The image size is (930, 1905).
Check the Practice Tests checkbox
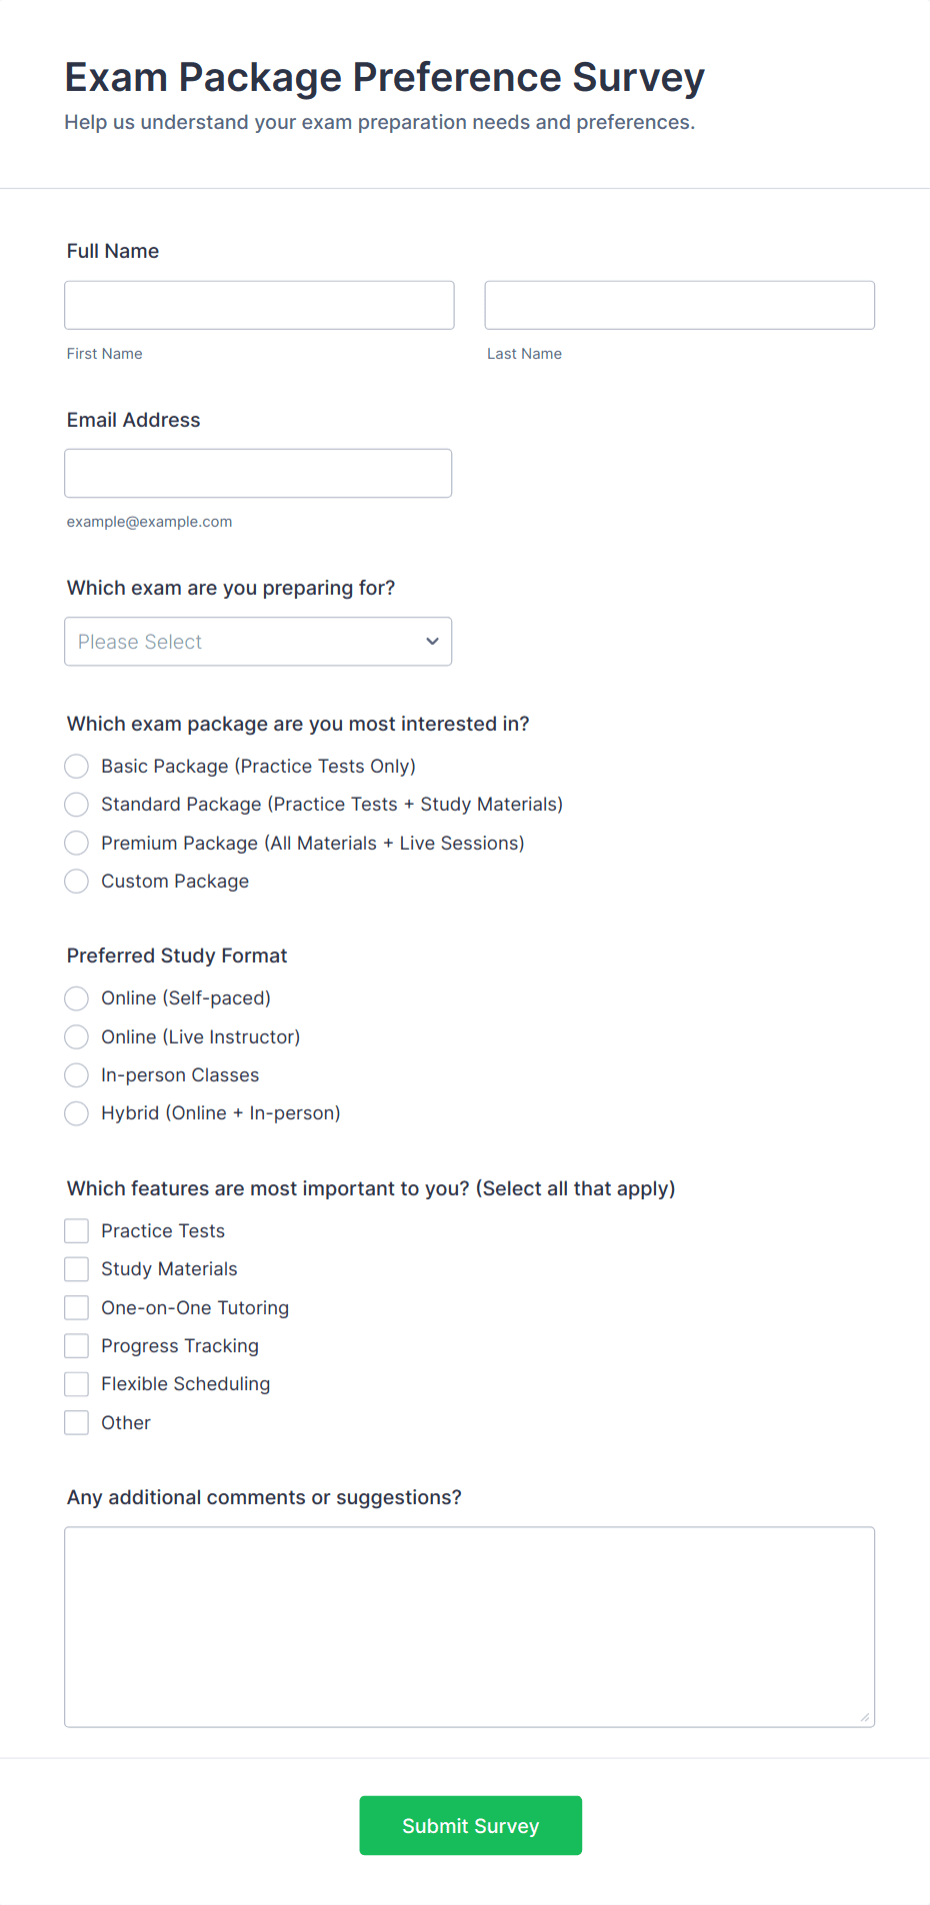click(76, 1230)
